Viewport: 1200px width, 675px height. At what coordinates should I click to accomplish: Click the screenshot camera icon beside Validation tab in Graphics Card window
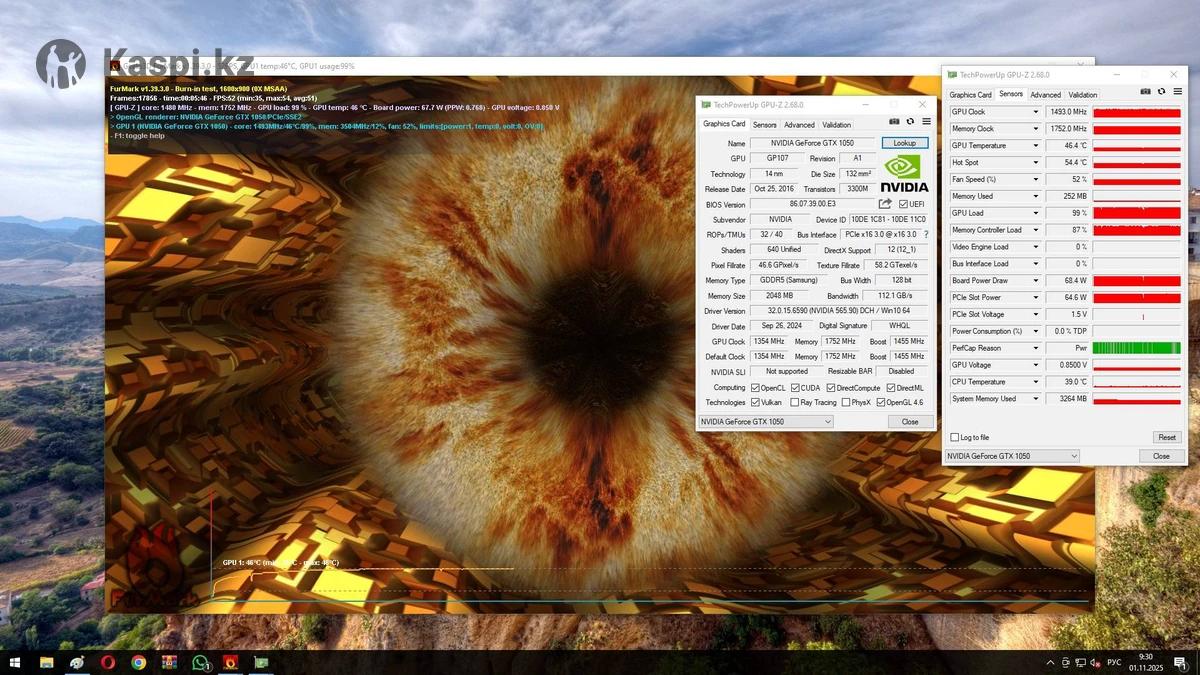pyautogui.click(x=894, y=122)
